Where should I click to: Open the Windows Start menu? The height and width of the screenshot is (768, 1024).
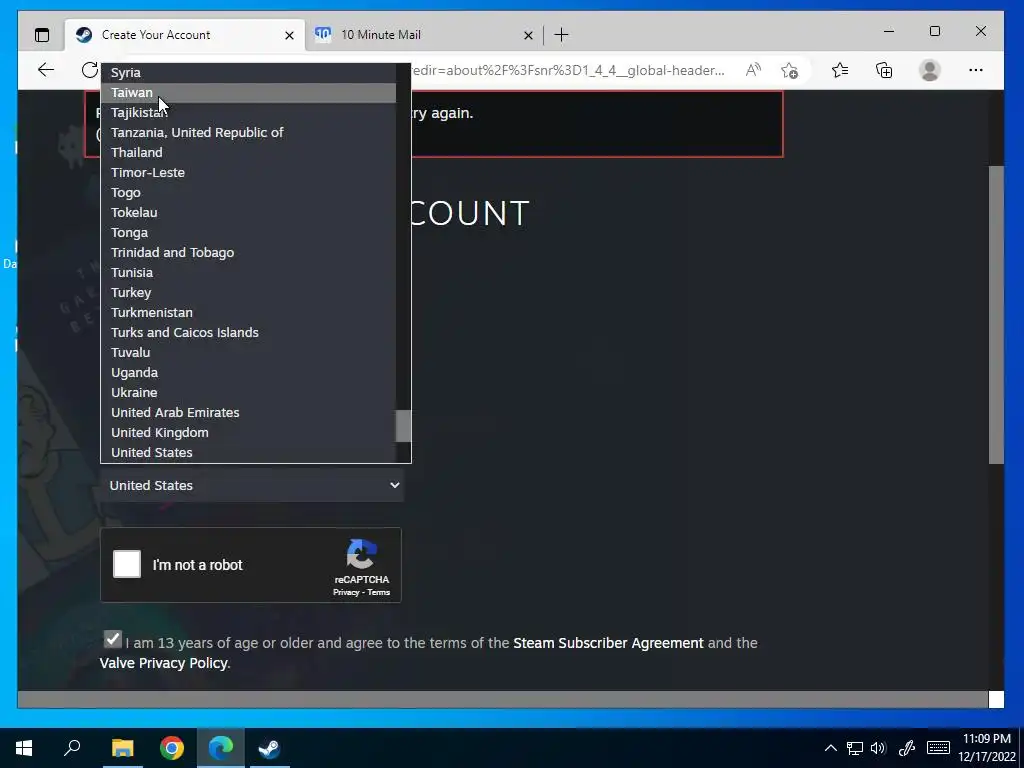coord(24,748)
